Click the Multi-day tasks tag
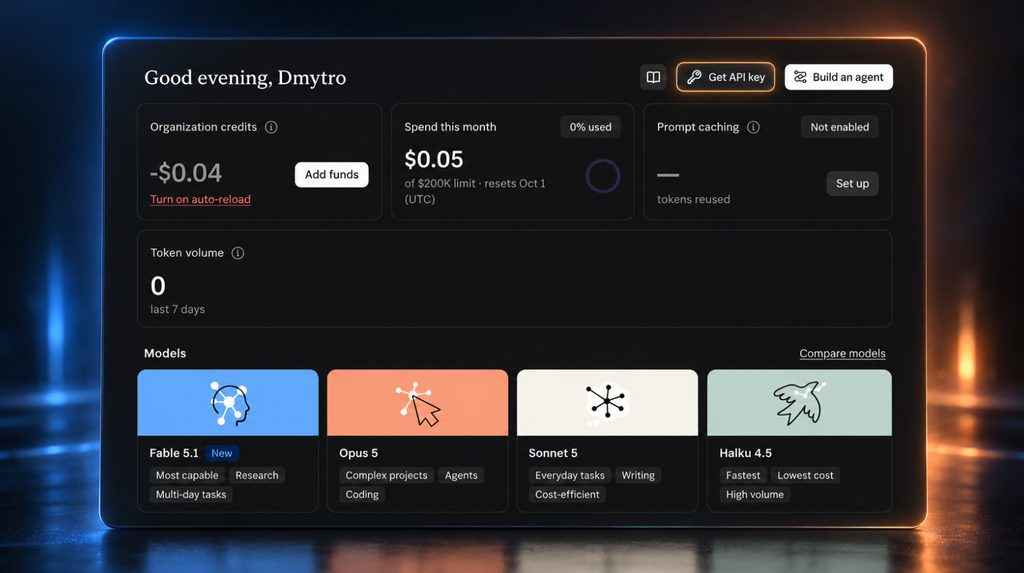The width and height of the screenshot is (1024, 573). 191,495
